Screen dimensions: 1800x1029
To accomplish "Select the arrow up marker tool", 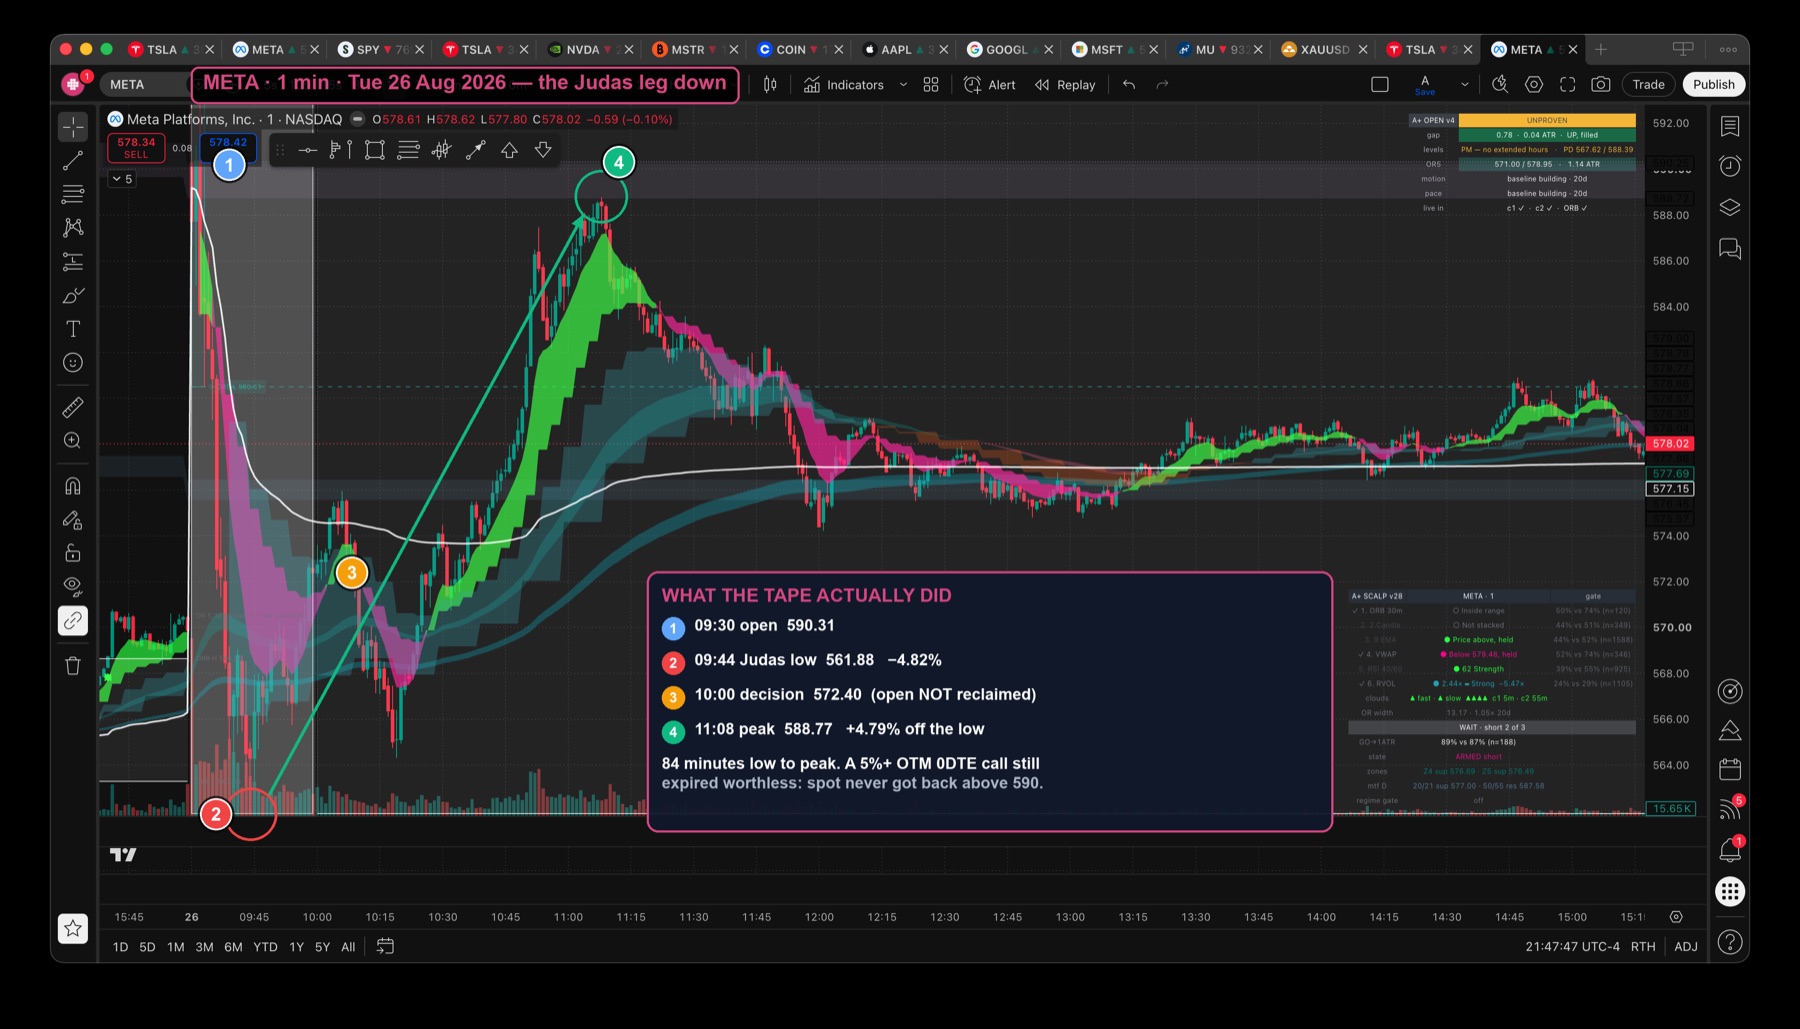I will [x=509, y=150].
